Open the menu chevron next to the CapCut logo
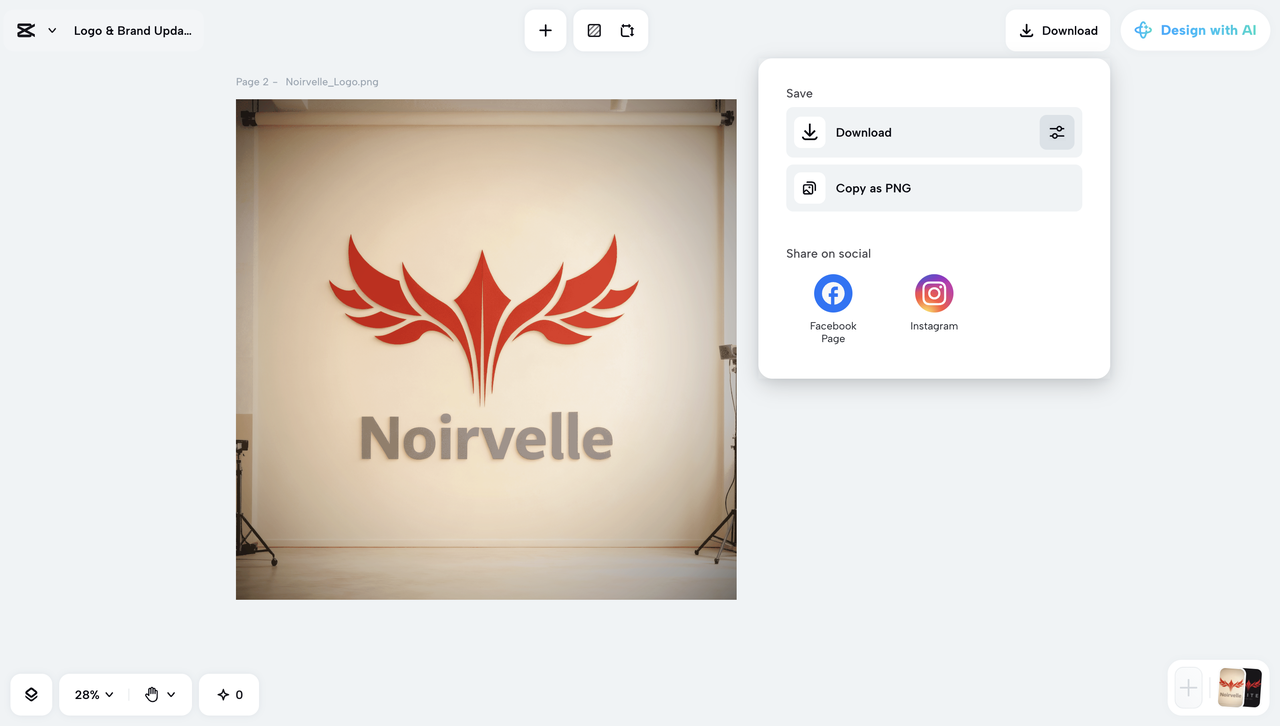 (x=52, y=30)
